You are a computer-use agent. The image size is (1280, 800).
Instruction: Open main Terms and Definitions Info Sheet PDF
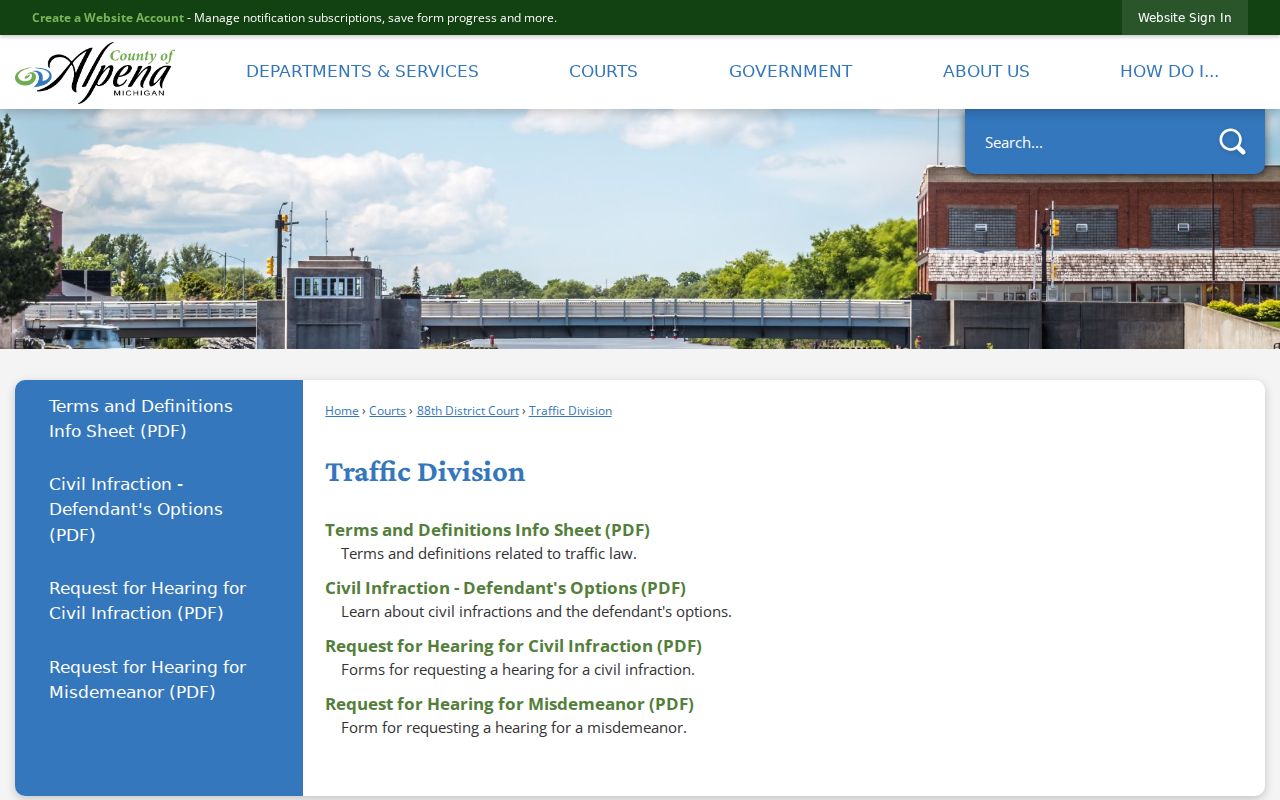pos(487,530)
